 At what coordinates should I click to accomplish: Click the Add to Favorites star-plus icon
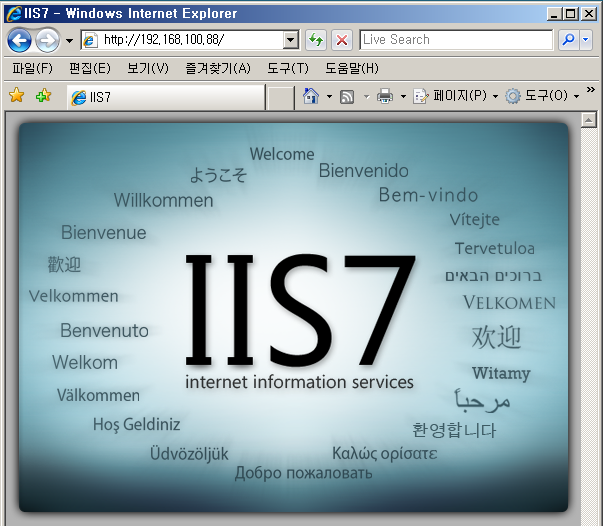pyautogui.click(x=43, y=95)
